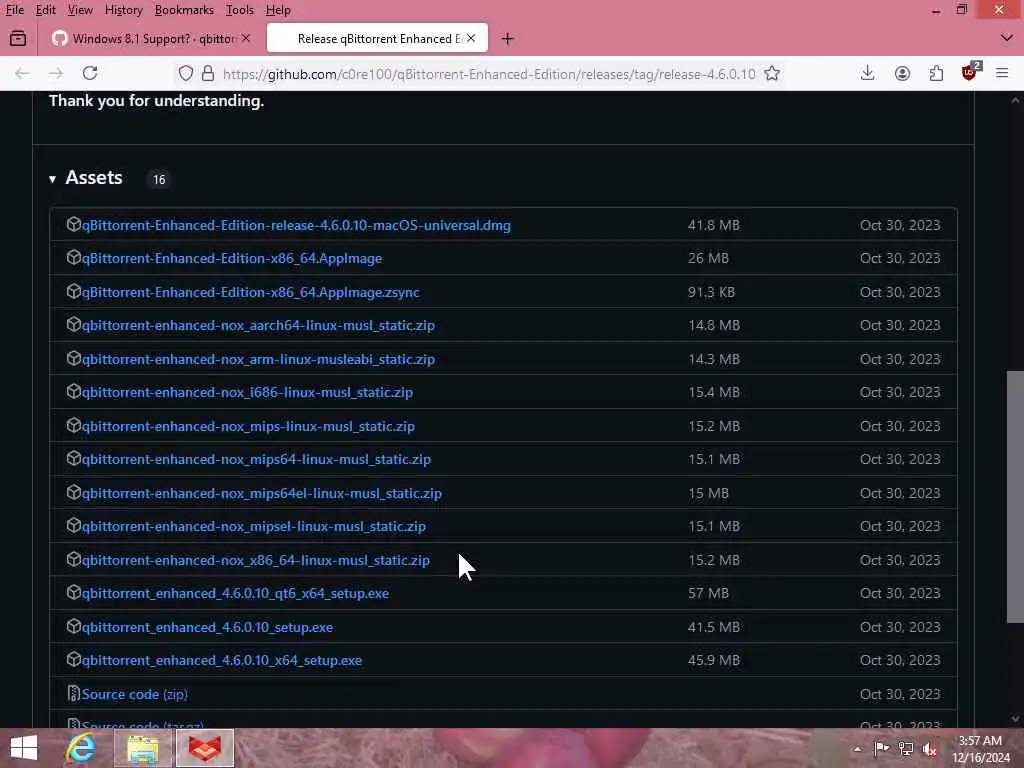This screenshot has width=1024, height=768.
Task: Open the File menu
Action: (x=14, y=10)
